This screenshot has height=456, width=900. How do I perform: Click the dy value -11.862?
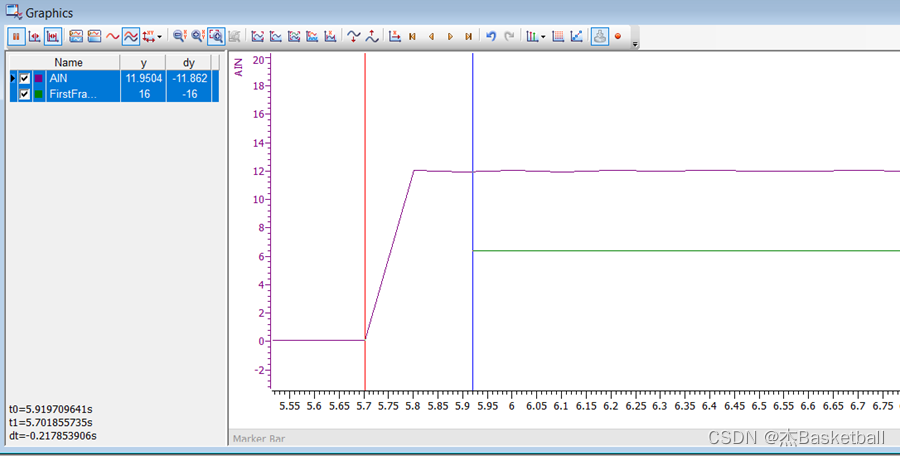189,78
